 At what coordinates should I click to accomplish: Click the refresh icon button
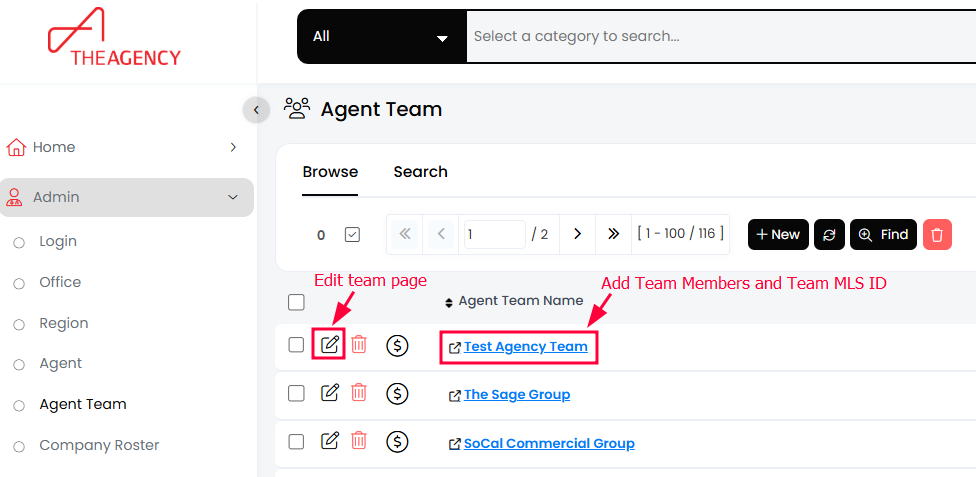coord(829,234)
